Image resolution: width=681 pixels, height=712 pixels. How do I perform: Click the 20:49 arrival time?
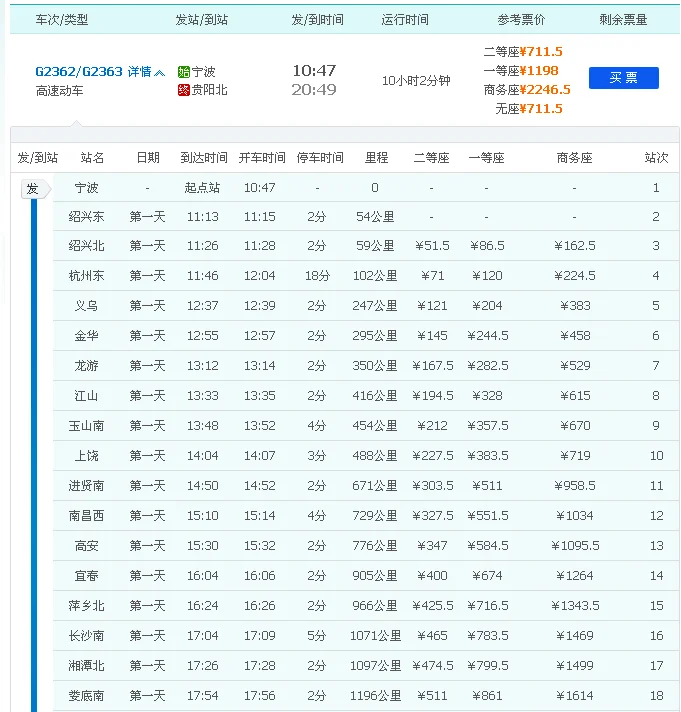click(x=314, y=90)
